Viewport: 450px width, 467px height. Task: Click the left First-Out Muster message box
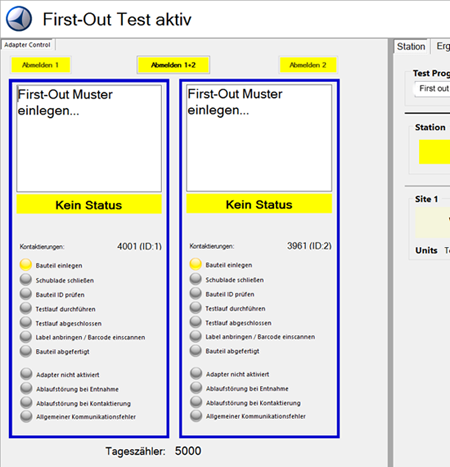pos(89,138)
